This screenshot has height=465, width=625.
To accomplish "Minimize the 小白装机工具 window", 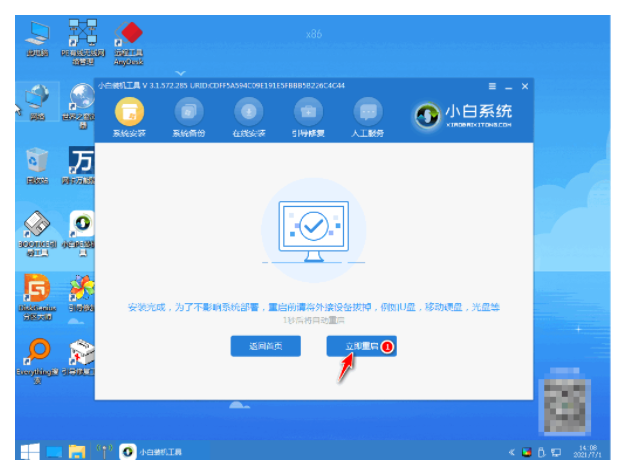I will tap(508, 87).
